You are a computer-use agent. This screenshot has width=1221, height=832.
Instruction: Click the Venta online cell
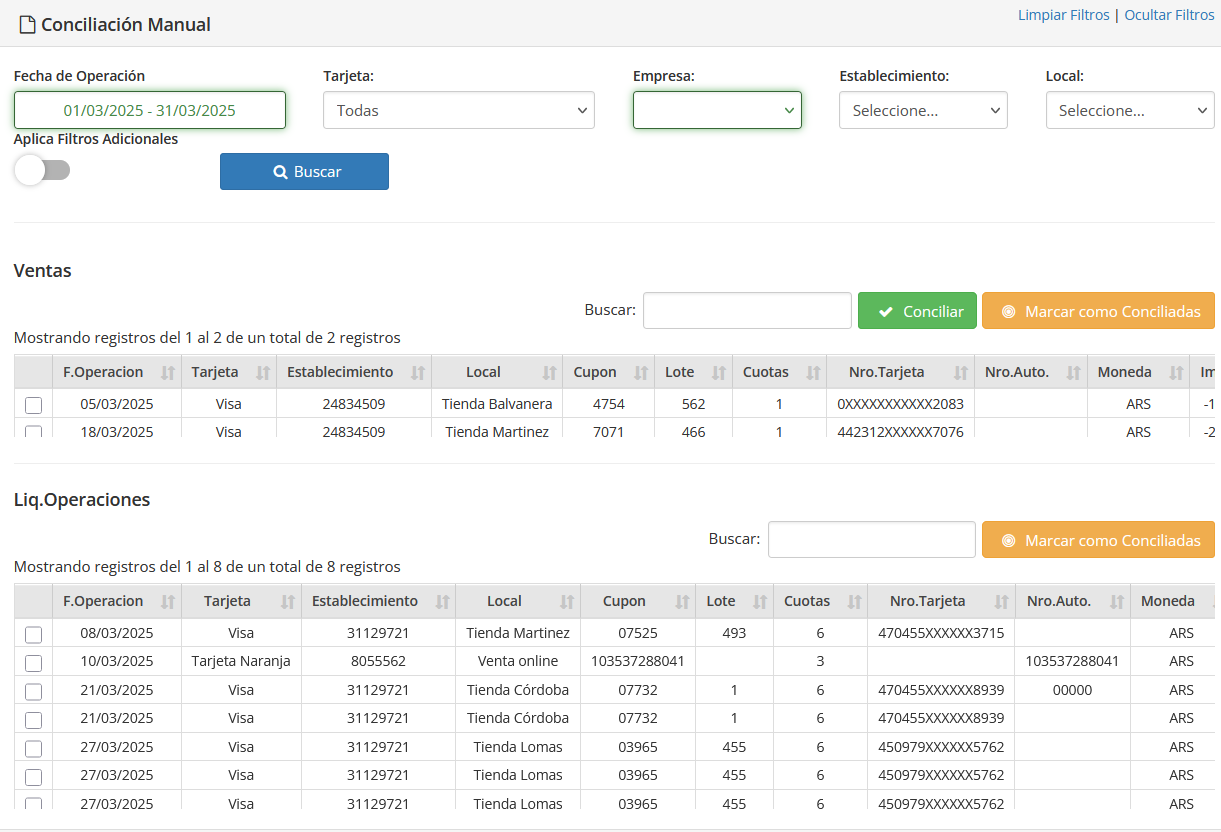coord(518,661)
